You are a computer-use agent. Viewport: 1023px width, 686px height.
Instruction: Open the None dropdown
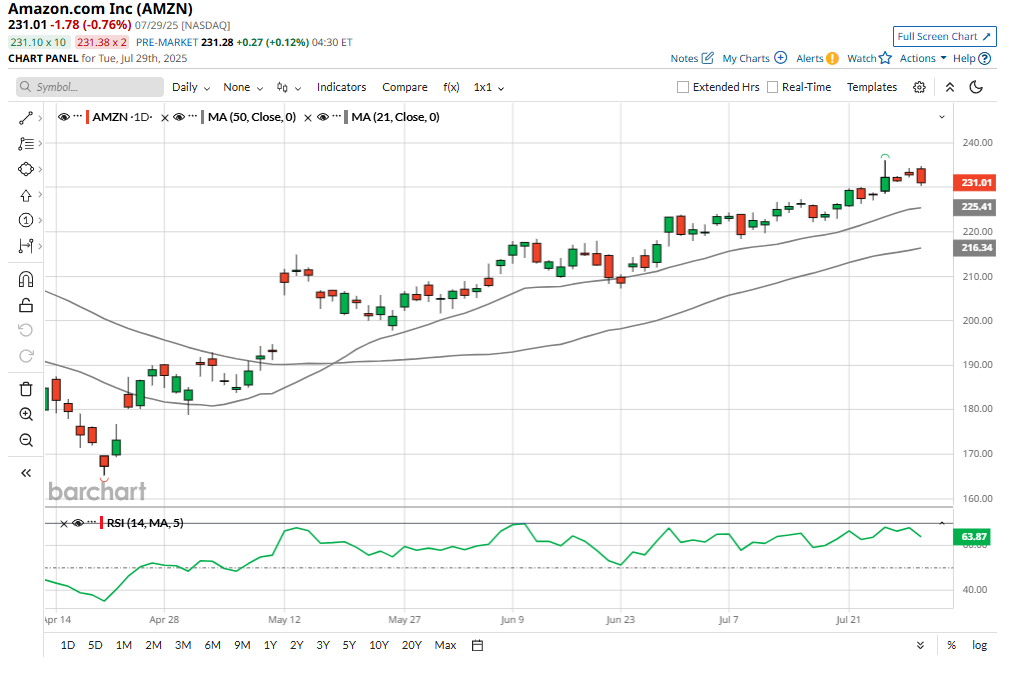click(243, 87)
